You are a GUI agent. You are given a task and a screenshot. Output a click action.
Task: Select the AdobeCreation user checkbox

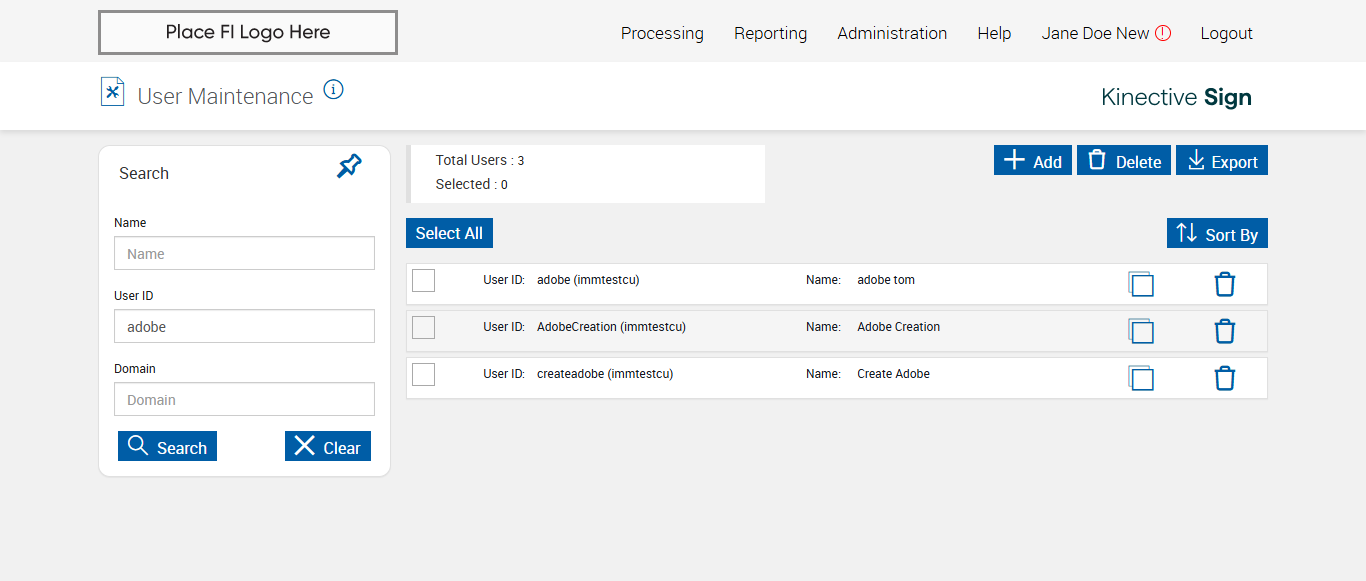tap(424, 327)
